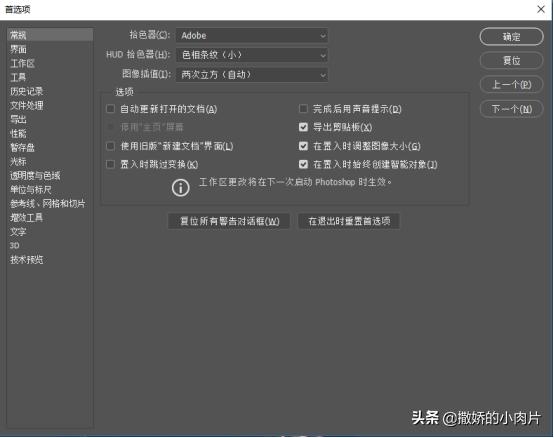Open the 暂存盘 preferences category

coord(23,147)
